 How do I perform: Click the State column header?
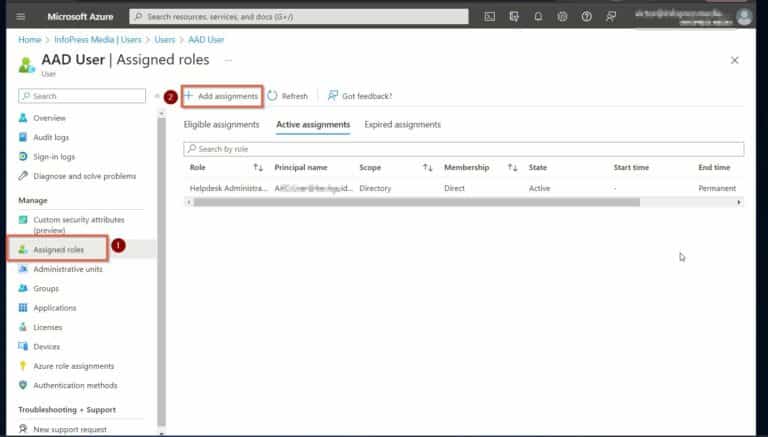click(537, 168)
